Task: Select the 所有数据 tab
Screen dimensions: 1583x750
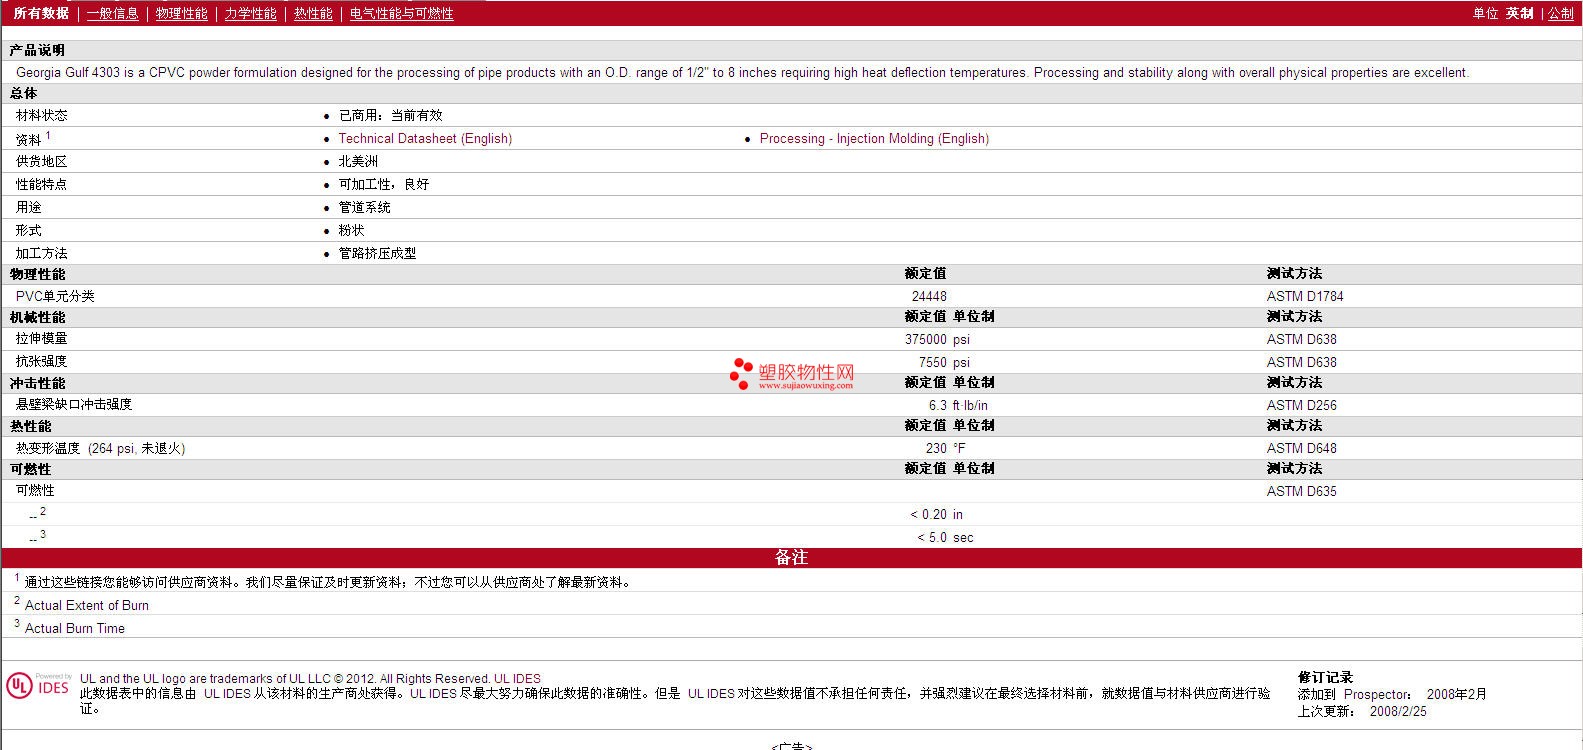Action: point(41,13)
